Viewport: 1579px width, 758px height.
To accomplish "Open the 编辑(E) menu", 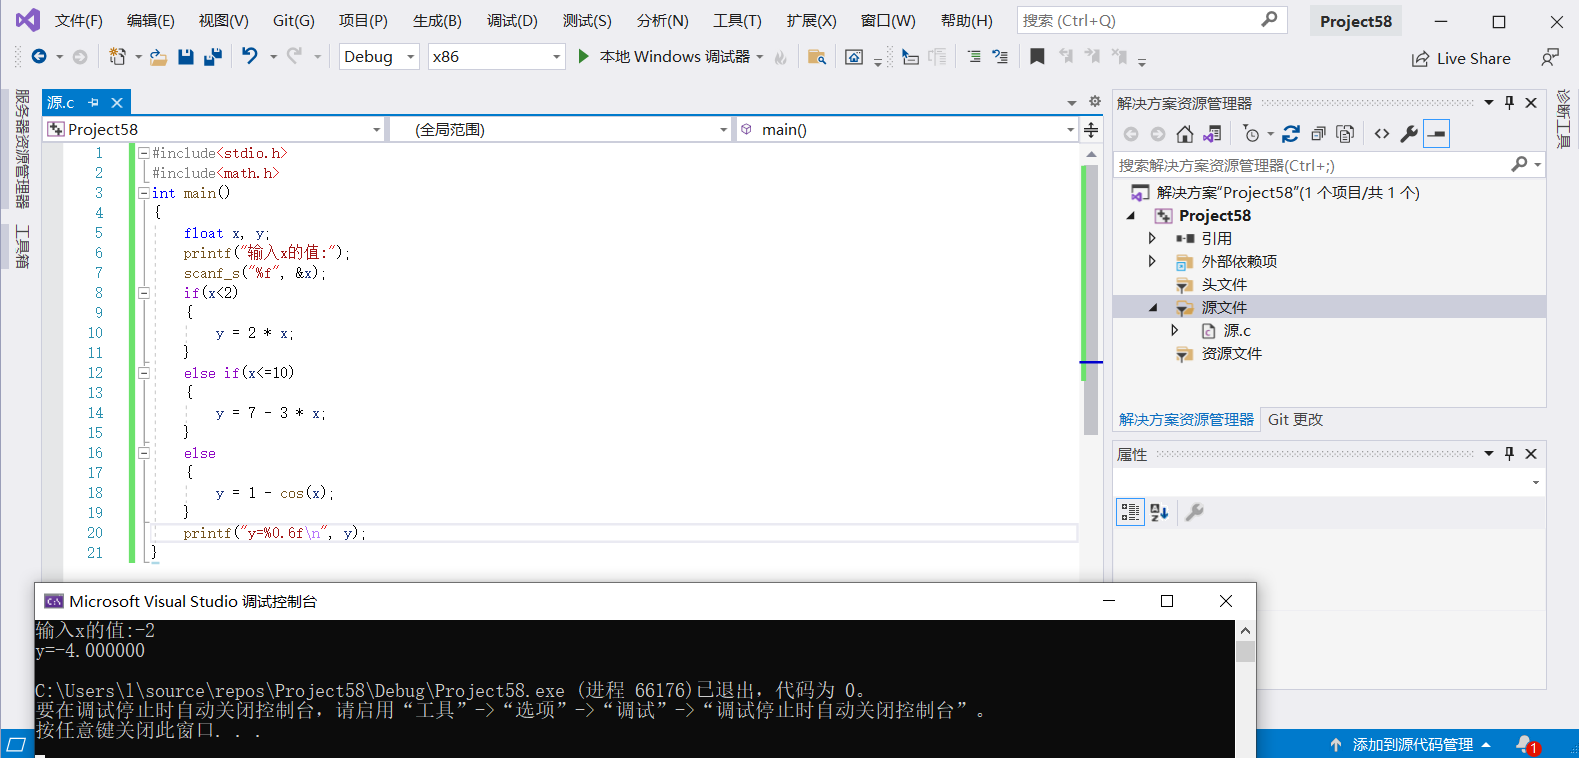I will click(x=150, y=20).
